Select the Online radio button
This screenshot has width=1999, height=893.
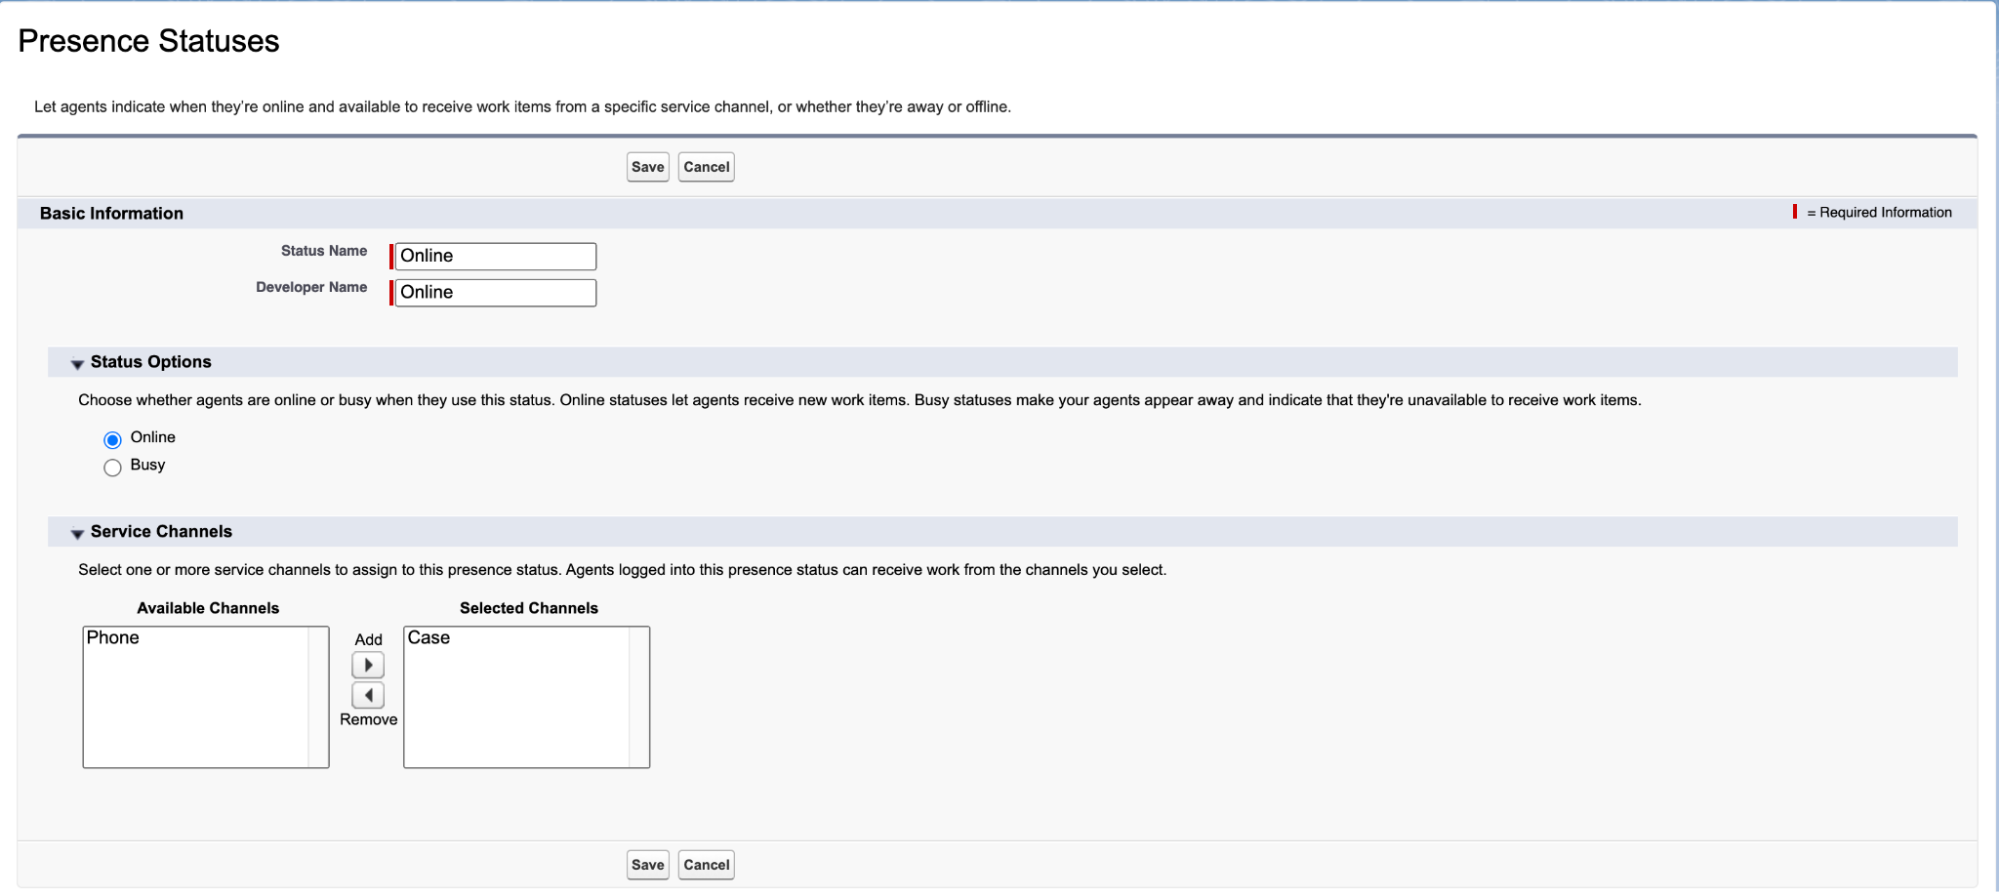coord(113,440)
